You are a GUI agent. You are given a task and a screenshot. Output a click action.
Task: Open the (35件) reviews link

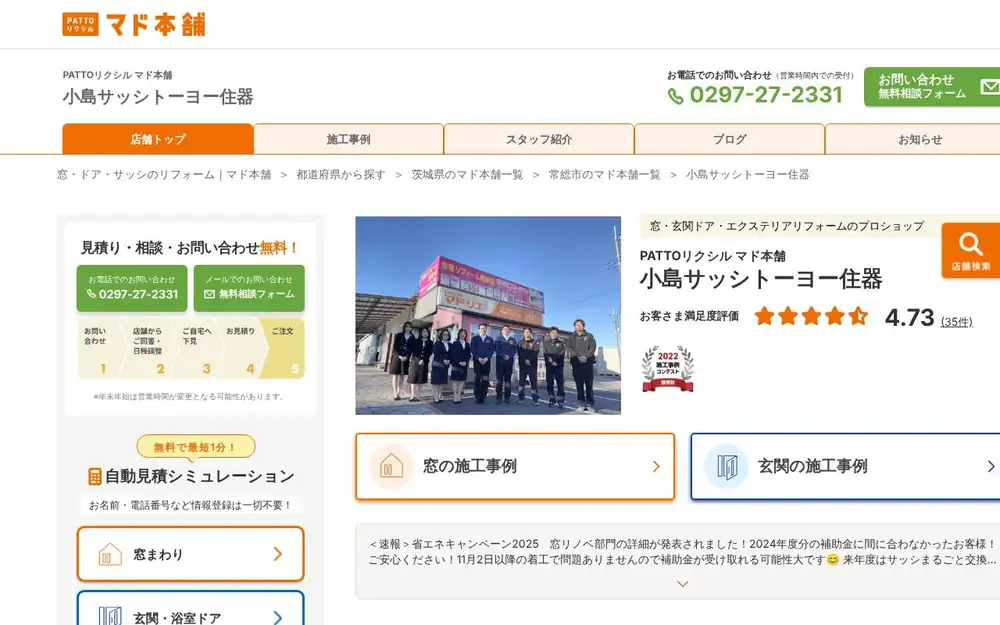coord(956,322)
